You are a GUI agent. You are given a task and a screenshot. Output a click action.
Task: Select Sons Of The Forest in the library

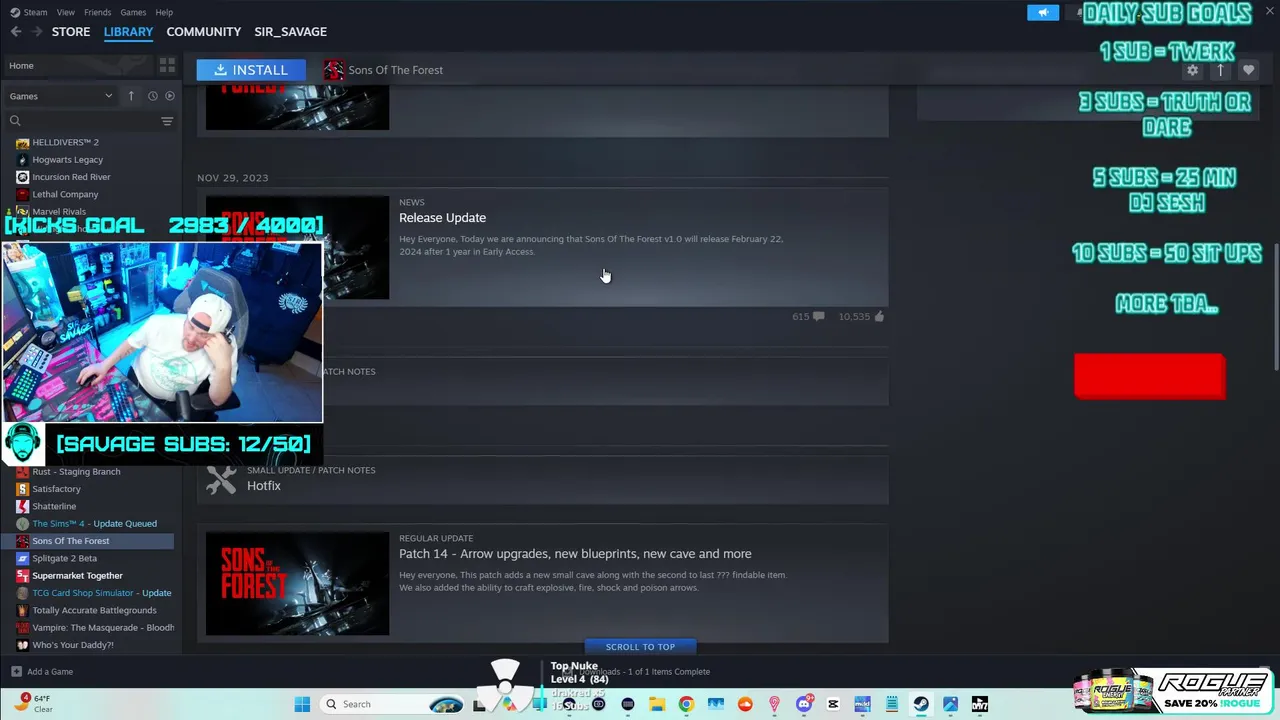pyautogui.click(x=88, y=541)
